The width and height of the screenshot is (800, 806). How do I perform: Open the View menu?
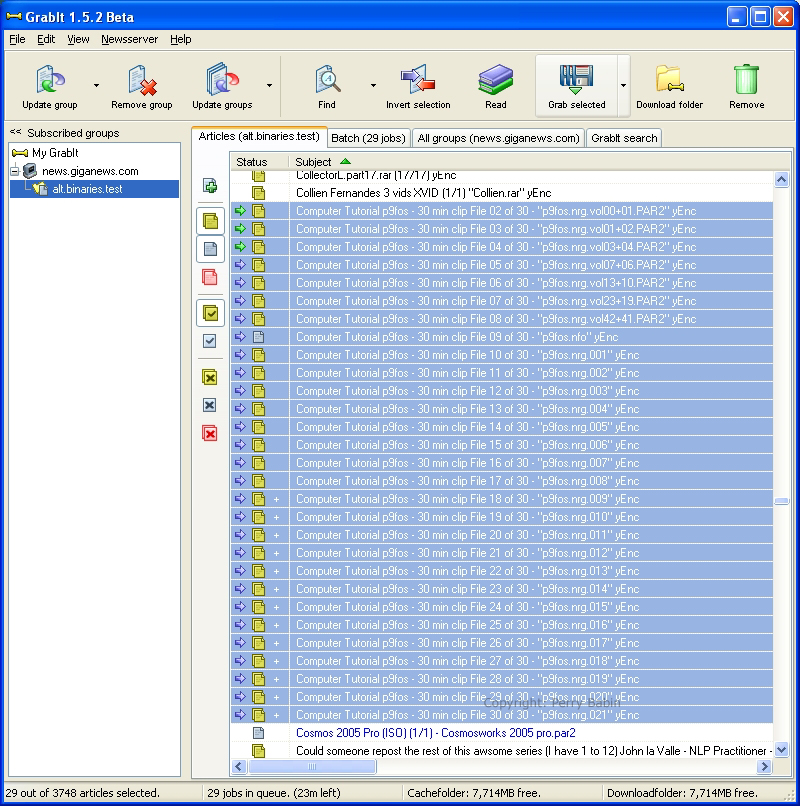click(x=78, y=39)
